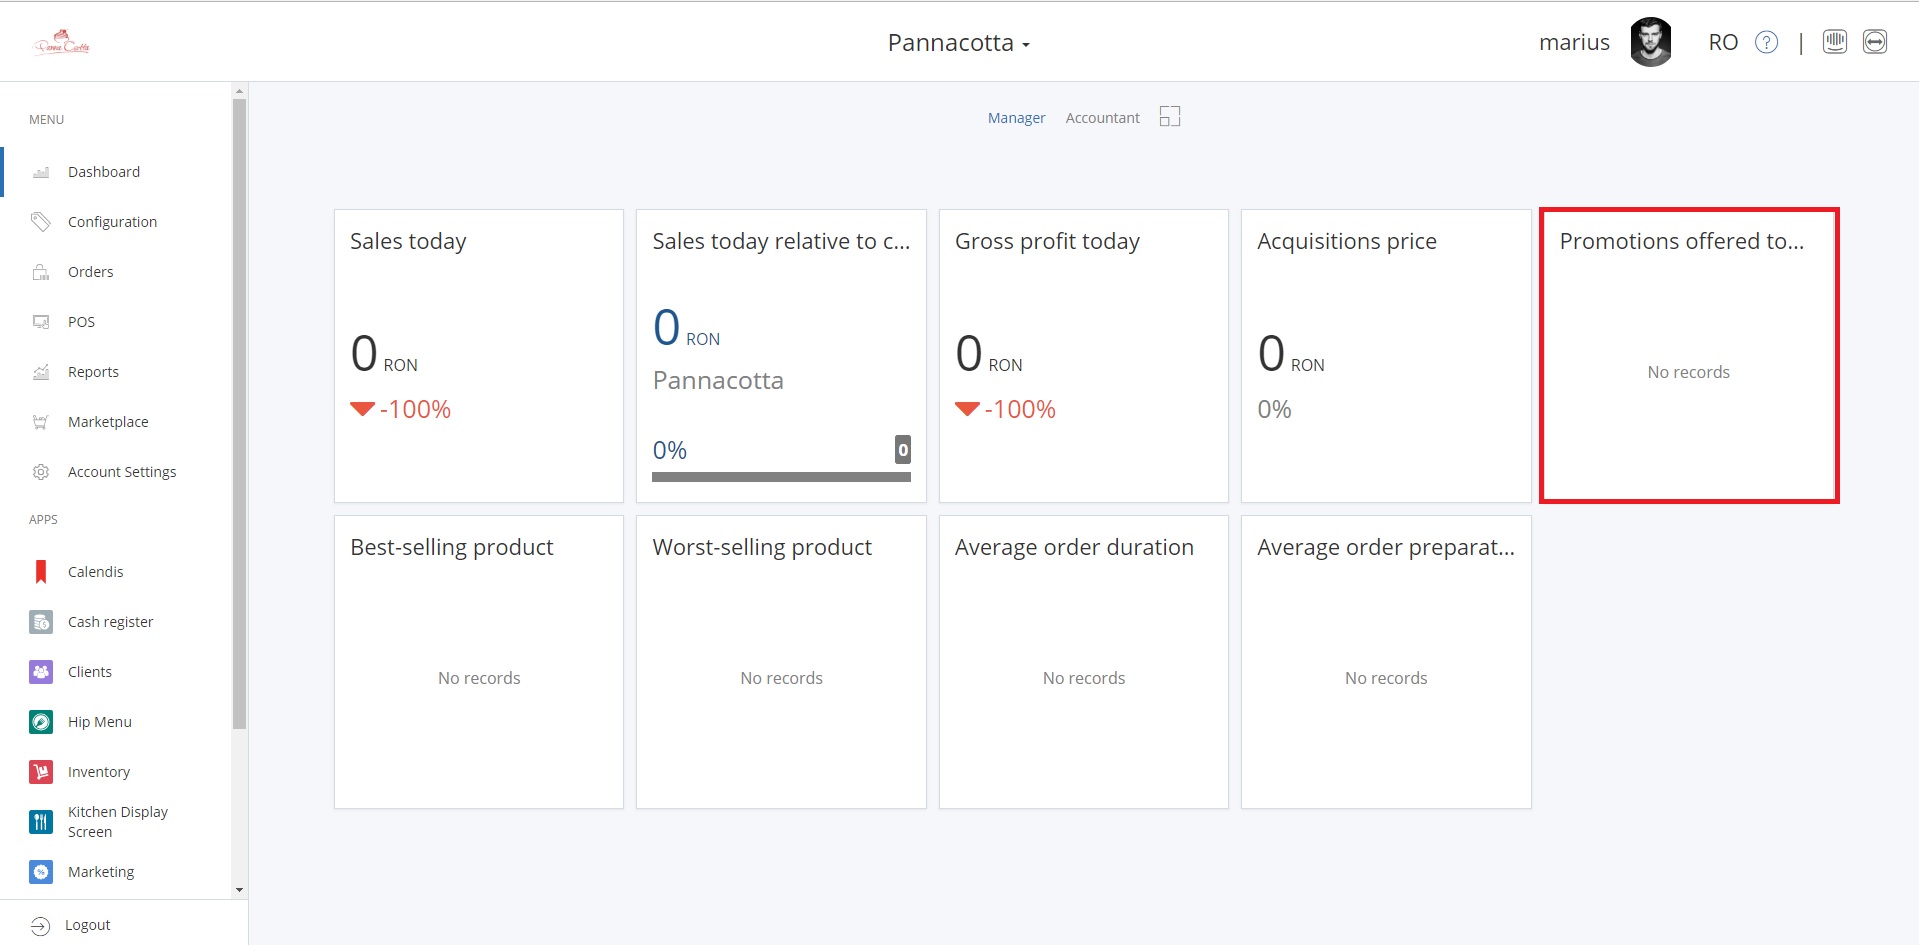Open the Clients app icon
Image resolution: width=1920 pixels, height=946 pixels.
[41, 672]
